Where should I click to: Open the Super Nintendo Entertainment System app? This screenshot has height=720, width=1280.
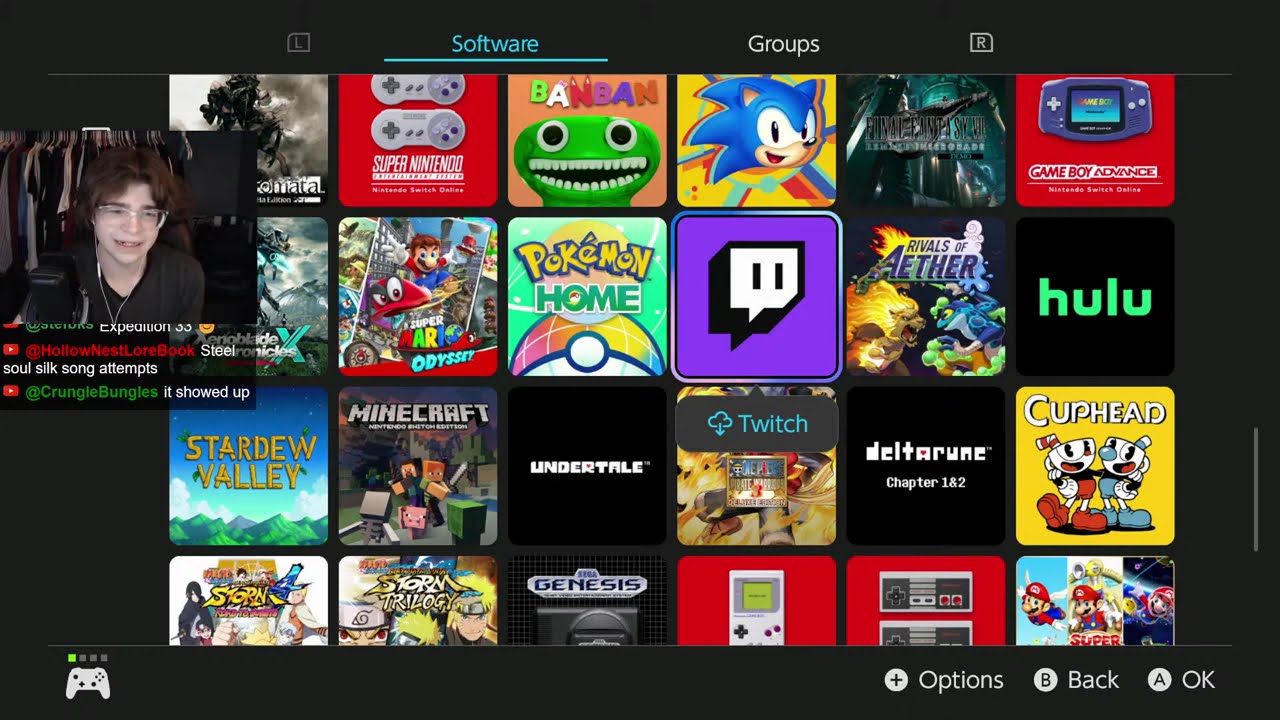(x=418, y=141)
